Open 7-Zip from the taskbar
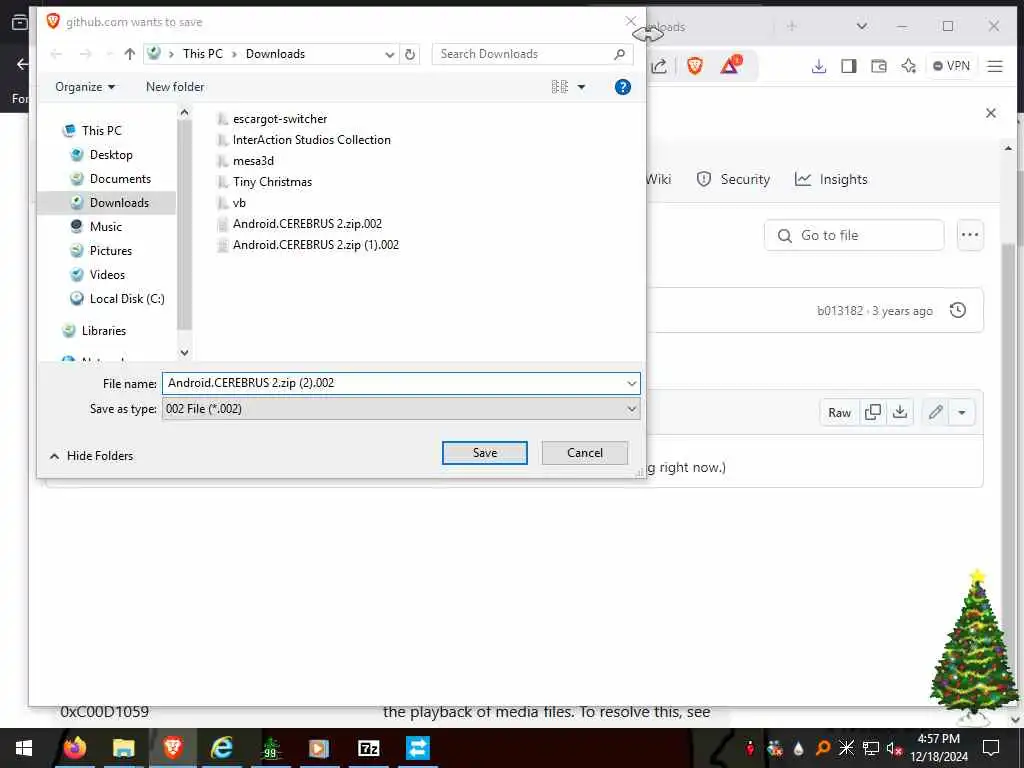1024x768 pixels. pyautogui.click(x=368, y=748)
